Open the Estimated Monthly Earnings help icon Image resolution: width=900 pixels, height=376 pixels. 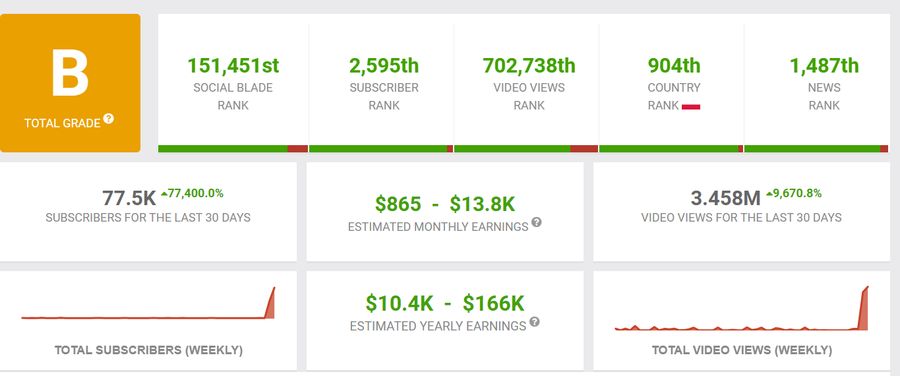(536, 222)
